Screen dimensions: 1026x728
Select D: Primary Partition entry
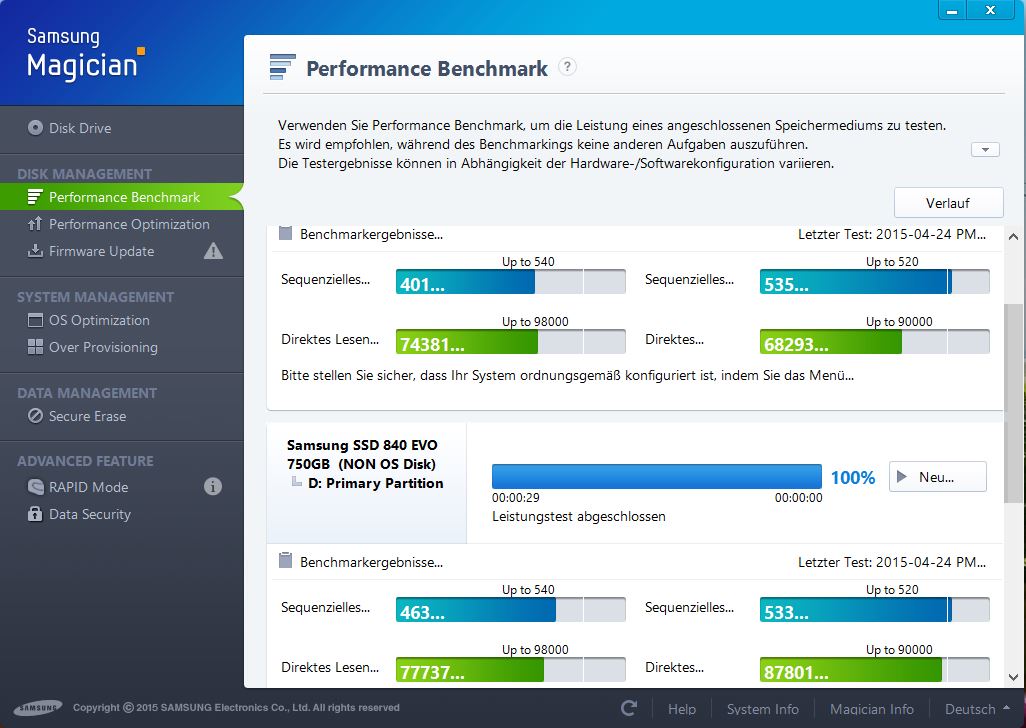pos(376,483)
